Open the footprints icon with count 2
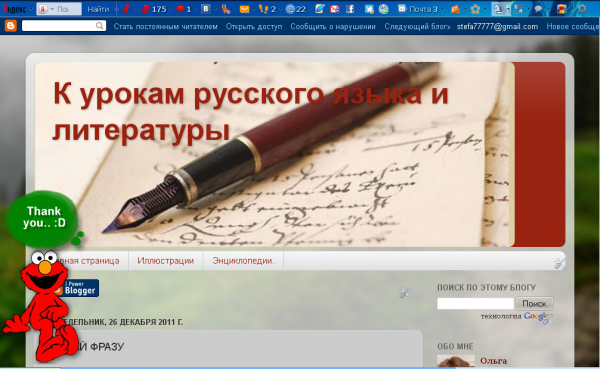 coord(267,9)
